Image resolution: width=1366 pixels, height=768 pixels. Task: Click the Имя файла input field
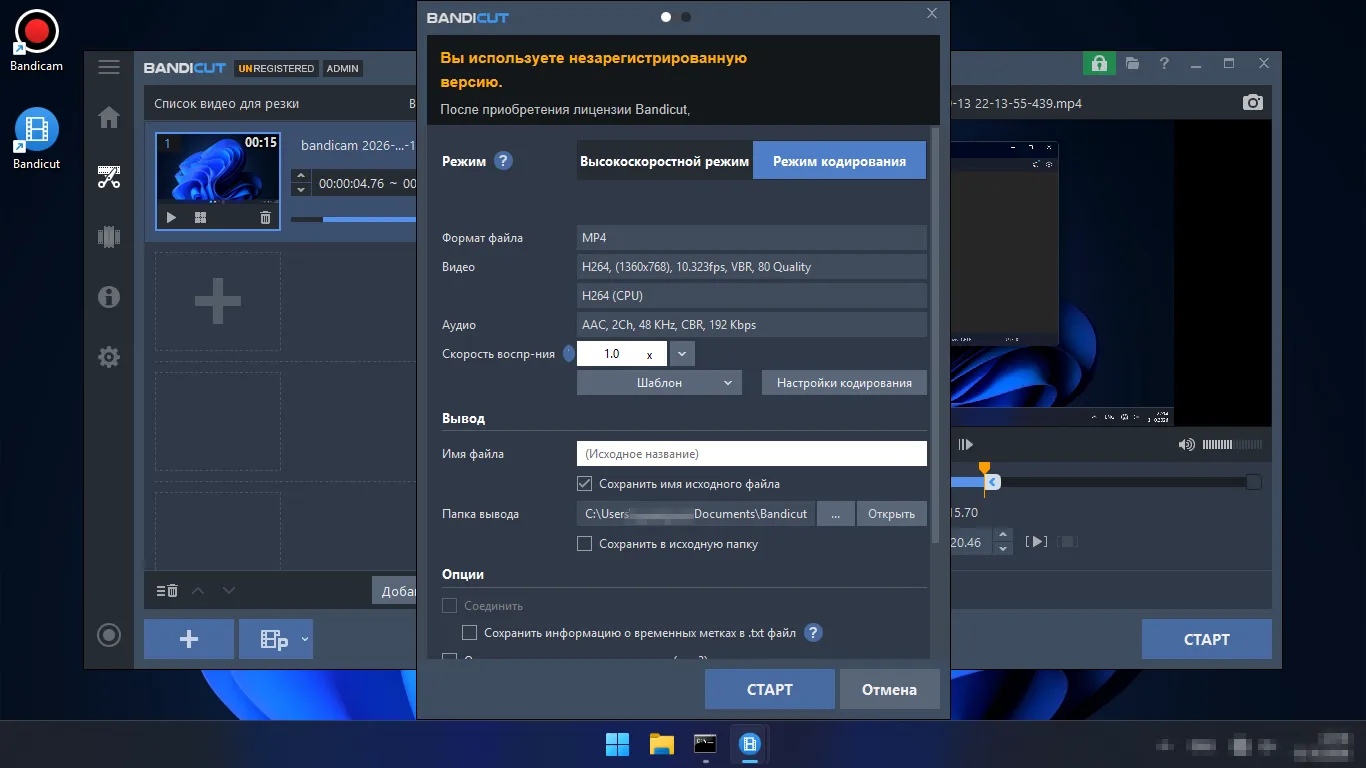pos(752,454)
